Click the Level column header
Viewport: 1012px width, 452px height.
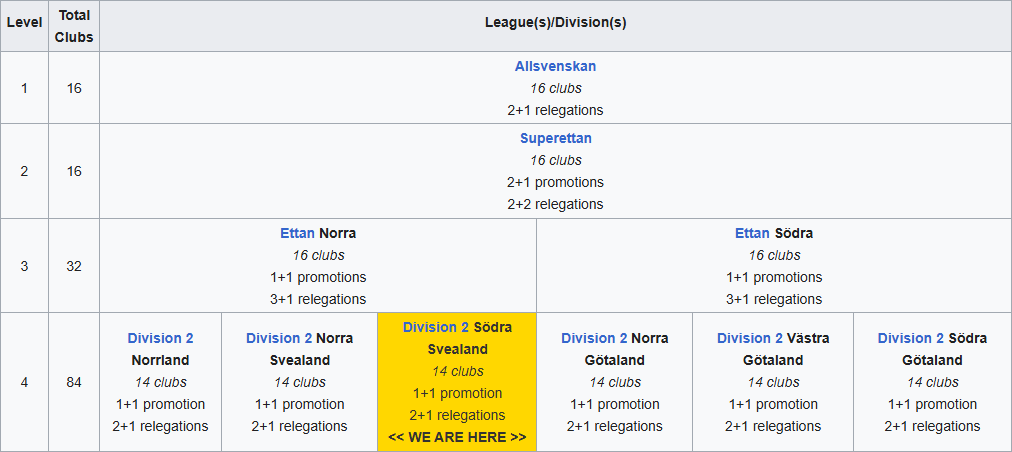pos(24,22)
